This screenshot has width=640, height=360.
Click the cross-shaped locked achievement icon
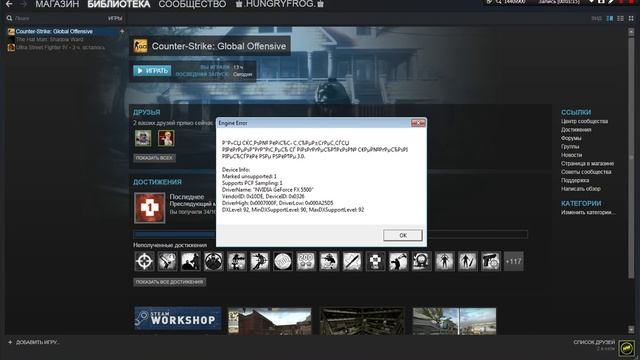pyautogui.click(x=375, y=261)
